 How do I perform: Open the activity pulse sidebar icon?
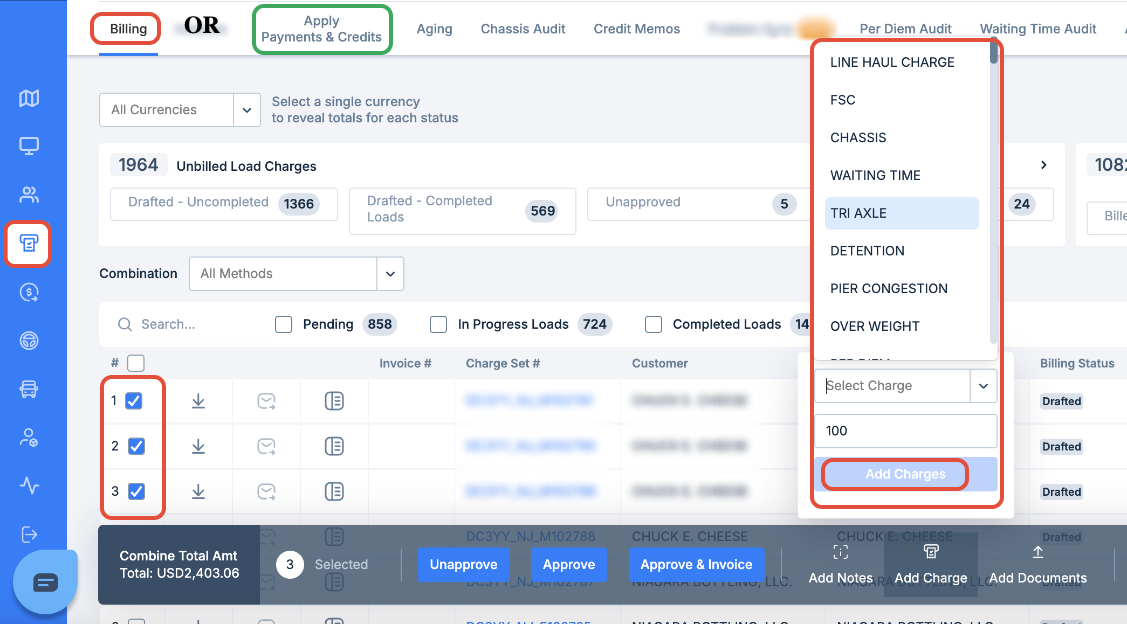pyautogui.click(x=29, y=486)
